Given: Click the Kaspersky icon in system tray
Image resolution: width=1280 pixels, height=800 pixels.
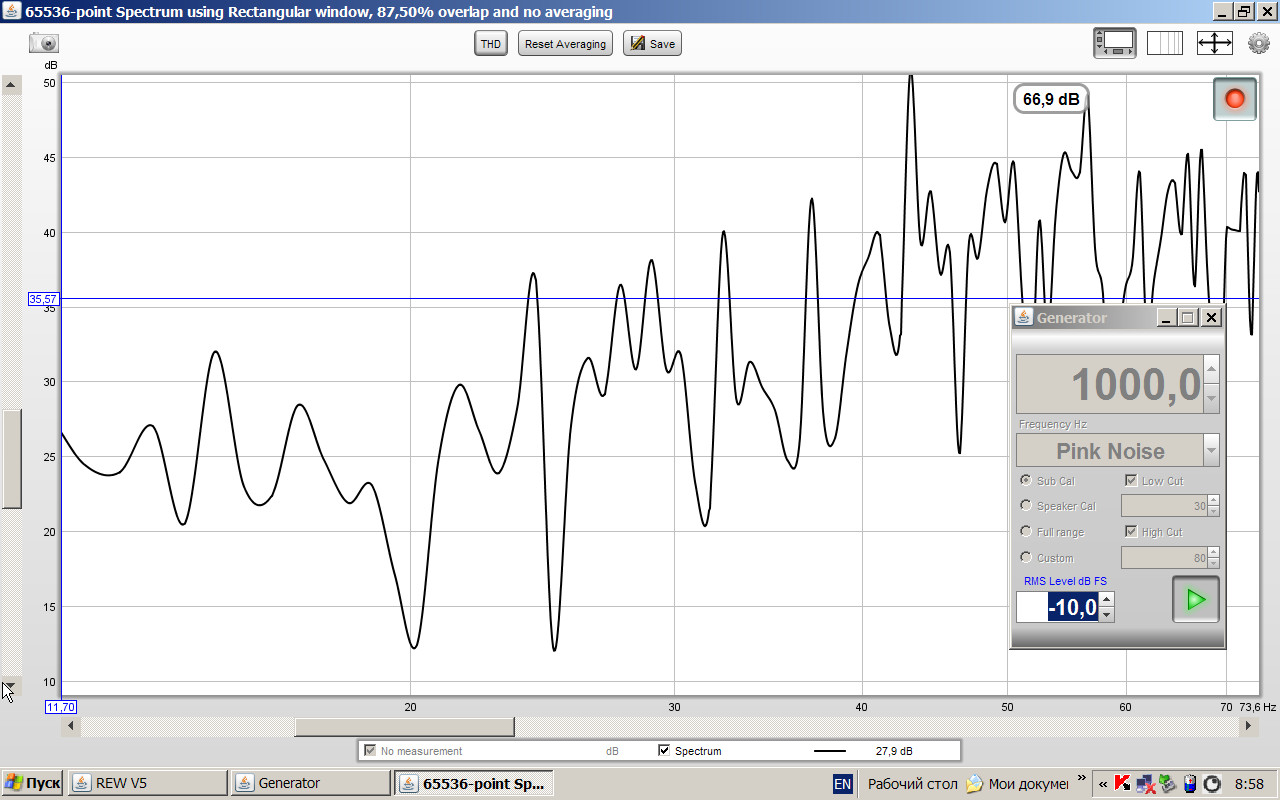Looking at the screenshot, I should point(1124,783).
